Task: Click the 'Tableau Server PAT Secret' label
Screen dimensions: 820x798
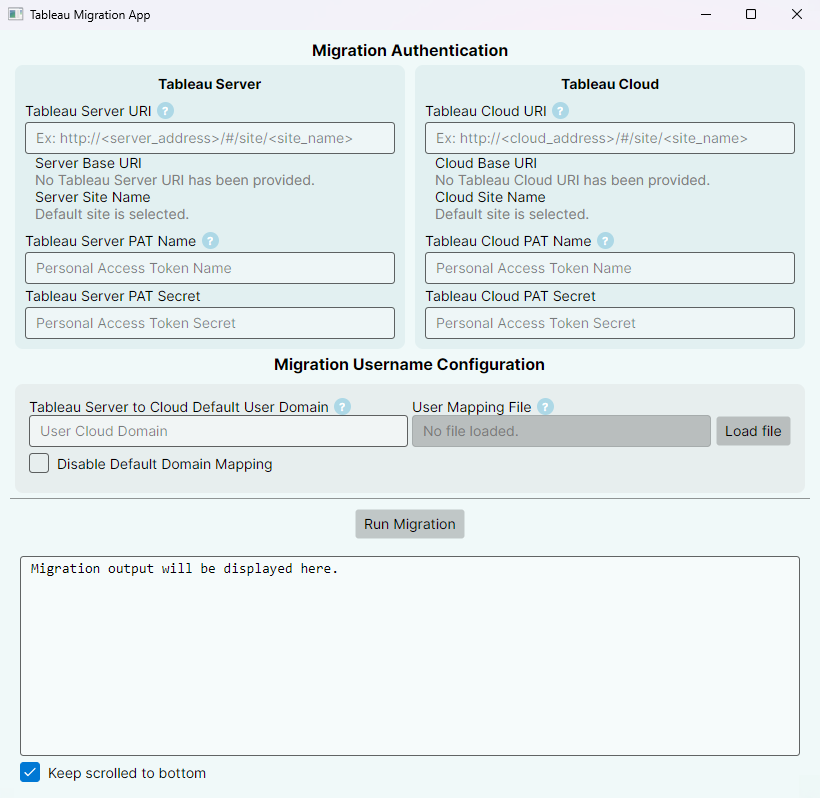Action: coord(113,296)
